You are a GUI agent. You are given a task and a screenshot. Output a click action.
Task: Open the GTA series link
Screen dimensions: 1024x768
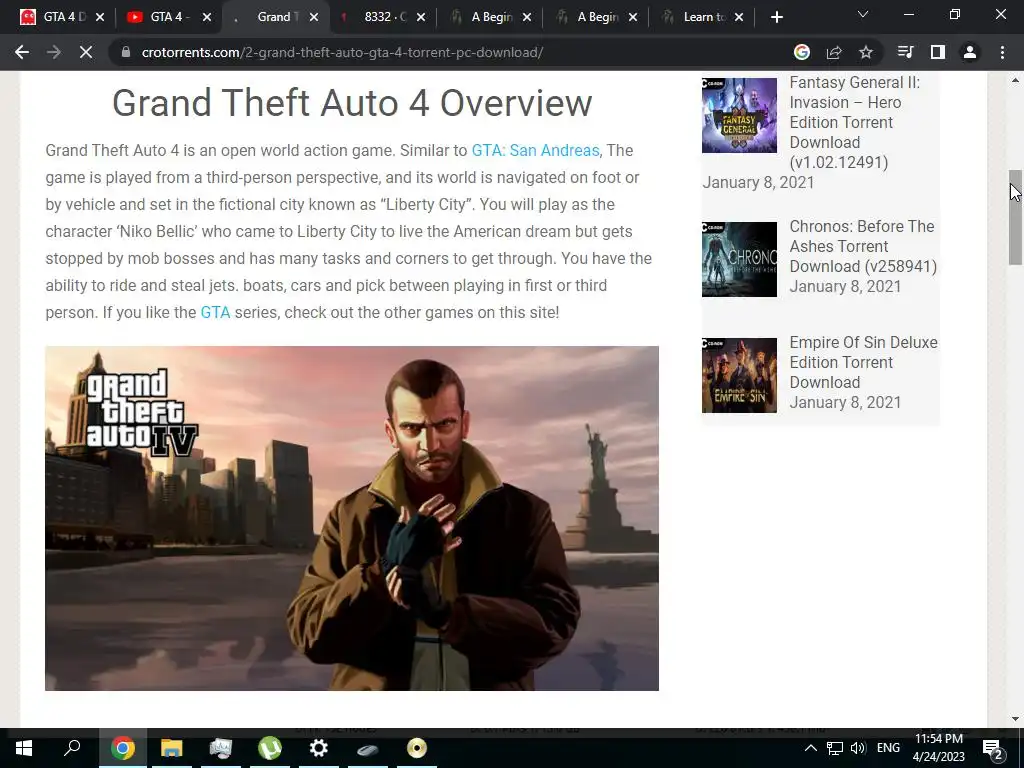coord(215,312)
